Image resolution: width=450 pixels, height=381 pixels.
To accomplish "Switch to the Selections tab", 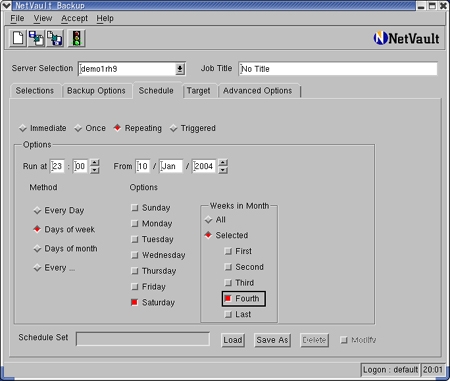I will point(35,91).
